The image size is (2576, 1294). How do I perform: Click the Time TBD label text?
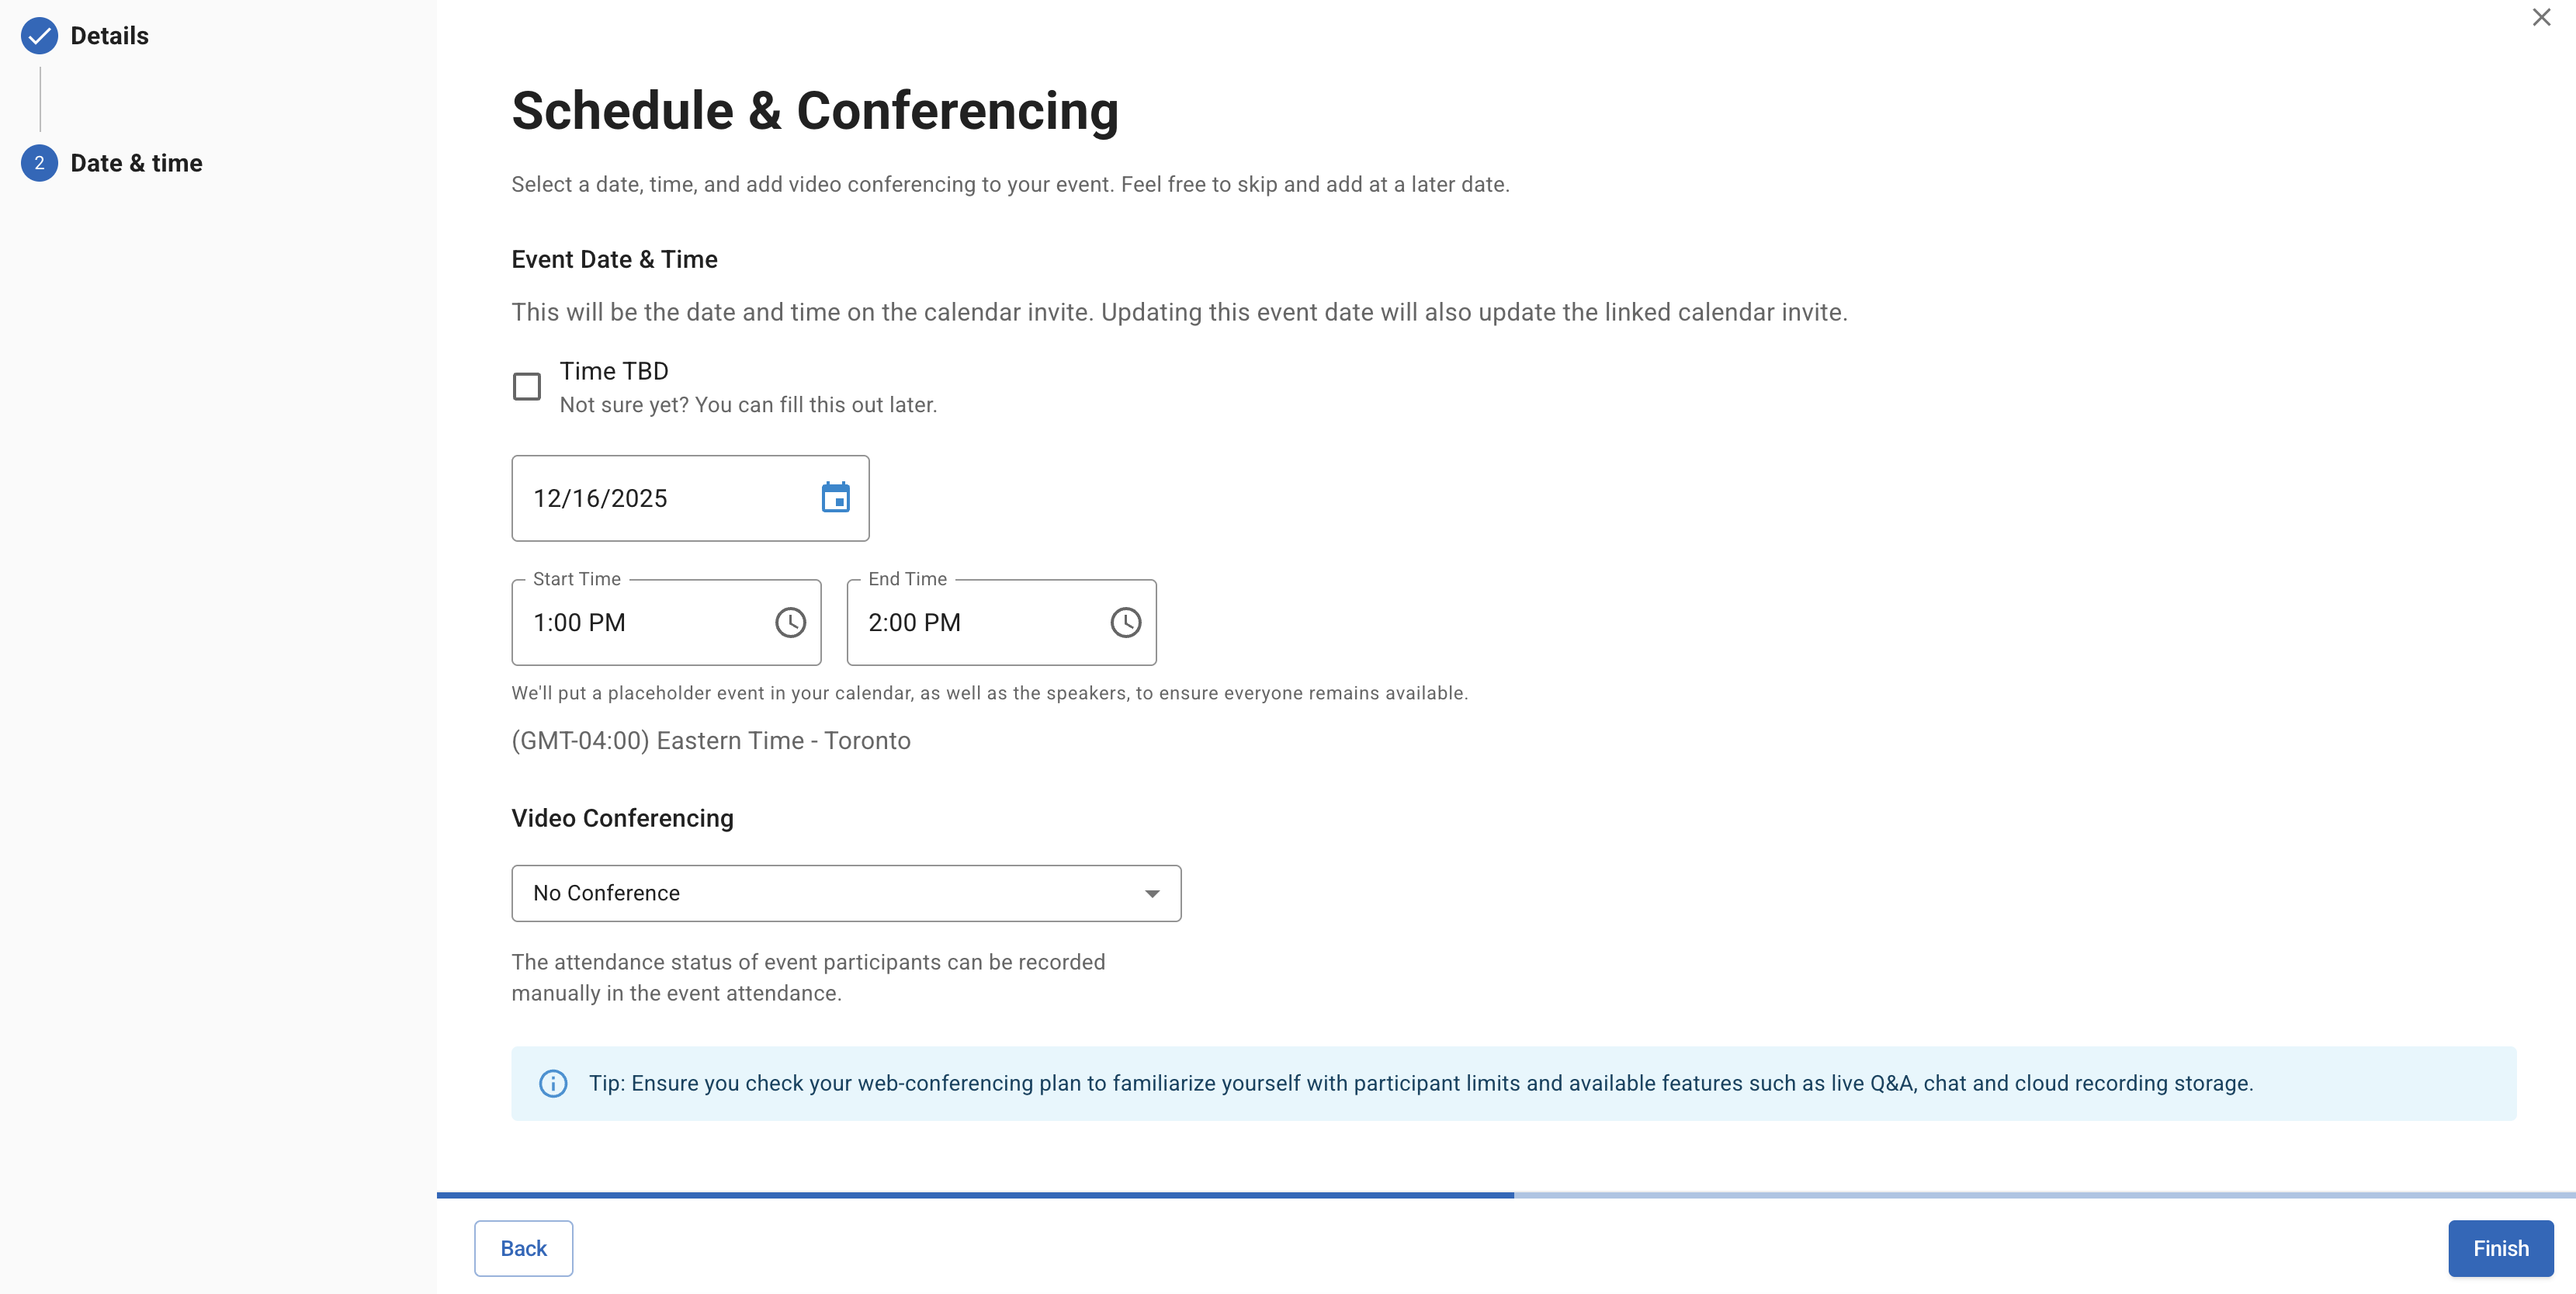click(614, 371)
